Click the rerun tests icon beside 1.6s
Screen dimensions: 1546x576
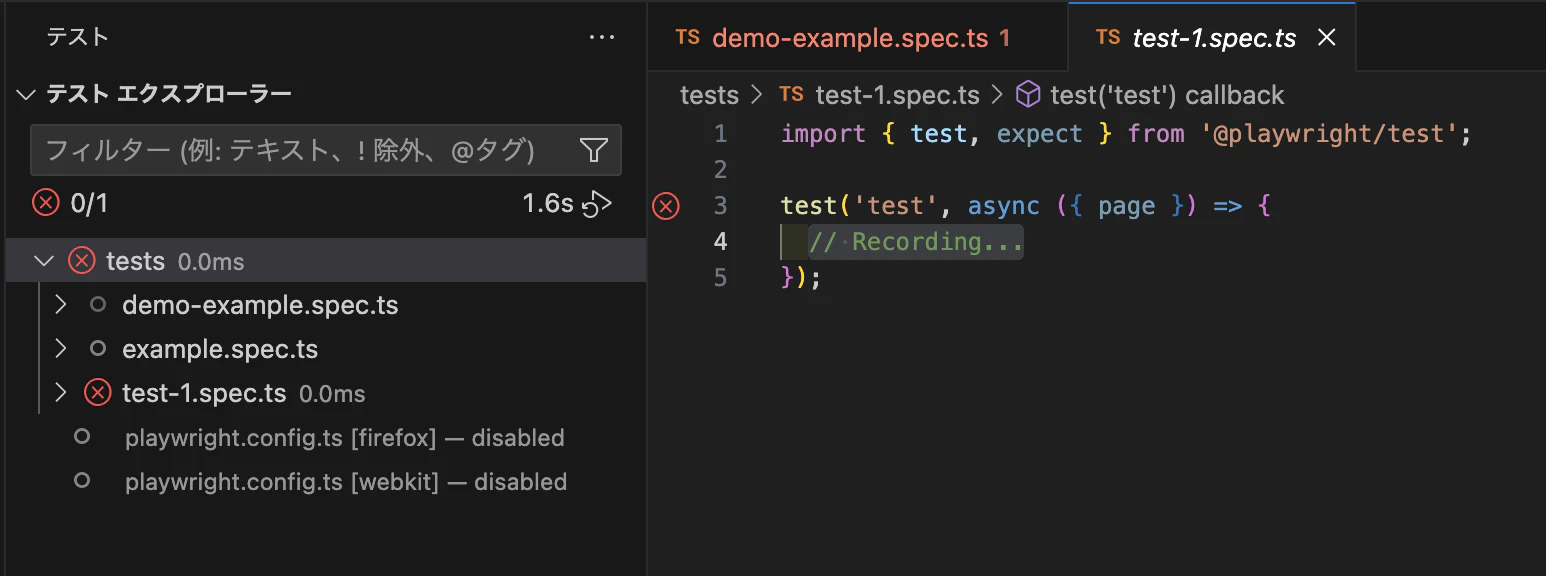click(598, 205)
